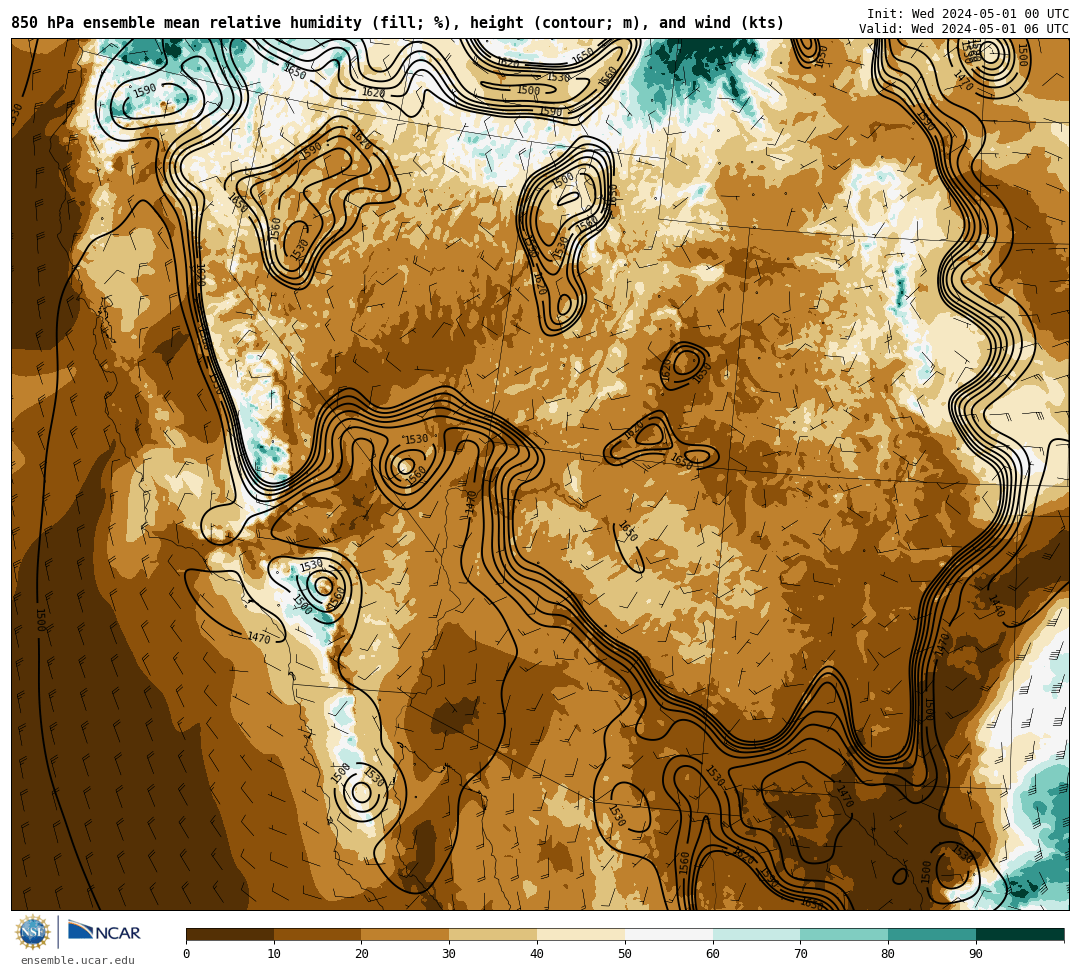Select the 20-30% colorbar swatch
The height and width of the screenshot is (973, 1080).
point(406,934)
